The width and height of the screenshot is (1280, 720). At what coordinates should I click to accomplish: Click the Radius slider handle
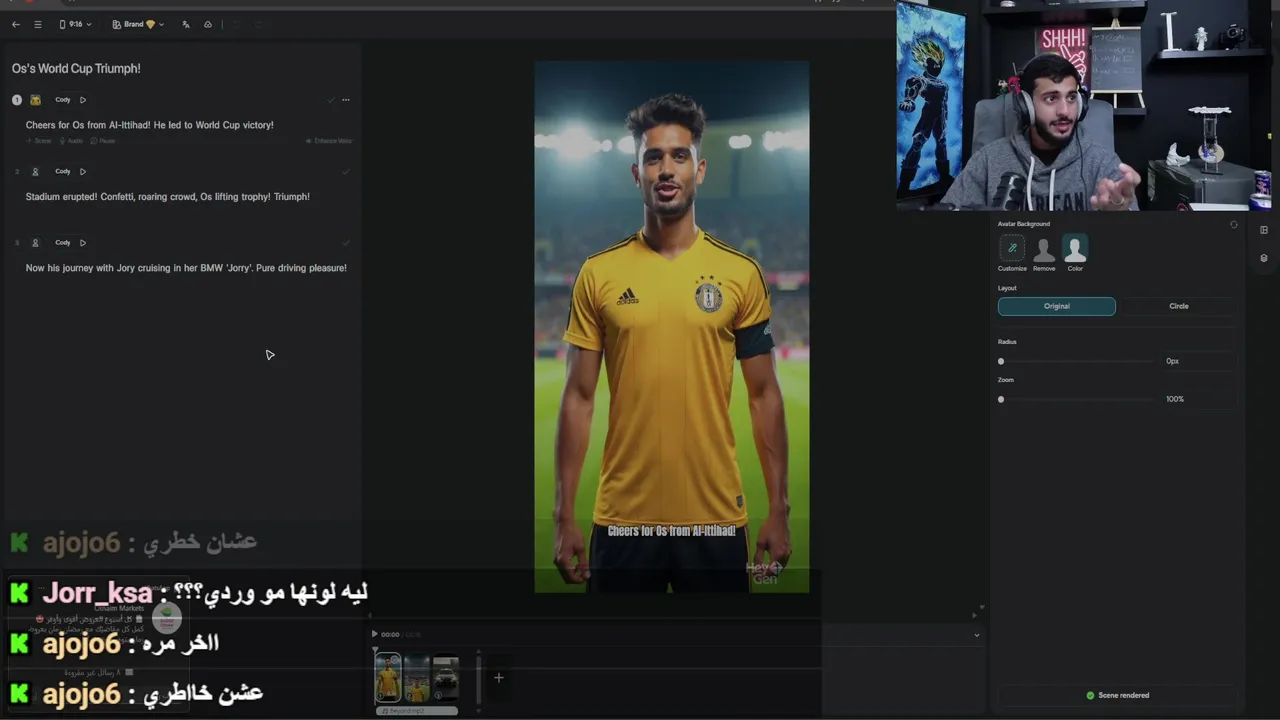[x=1001, y=361]
